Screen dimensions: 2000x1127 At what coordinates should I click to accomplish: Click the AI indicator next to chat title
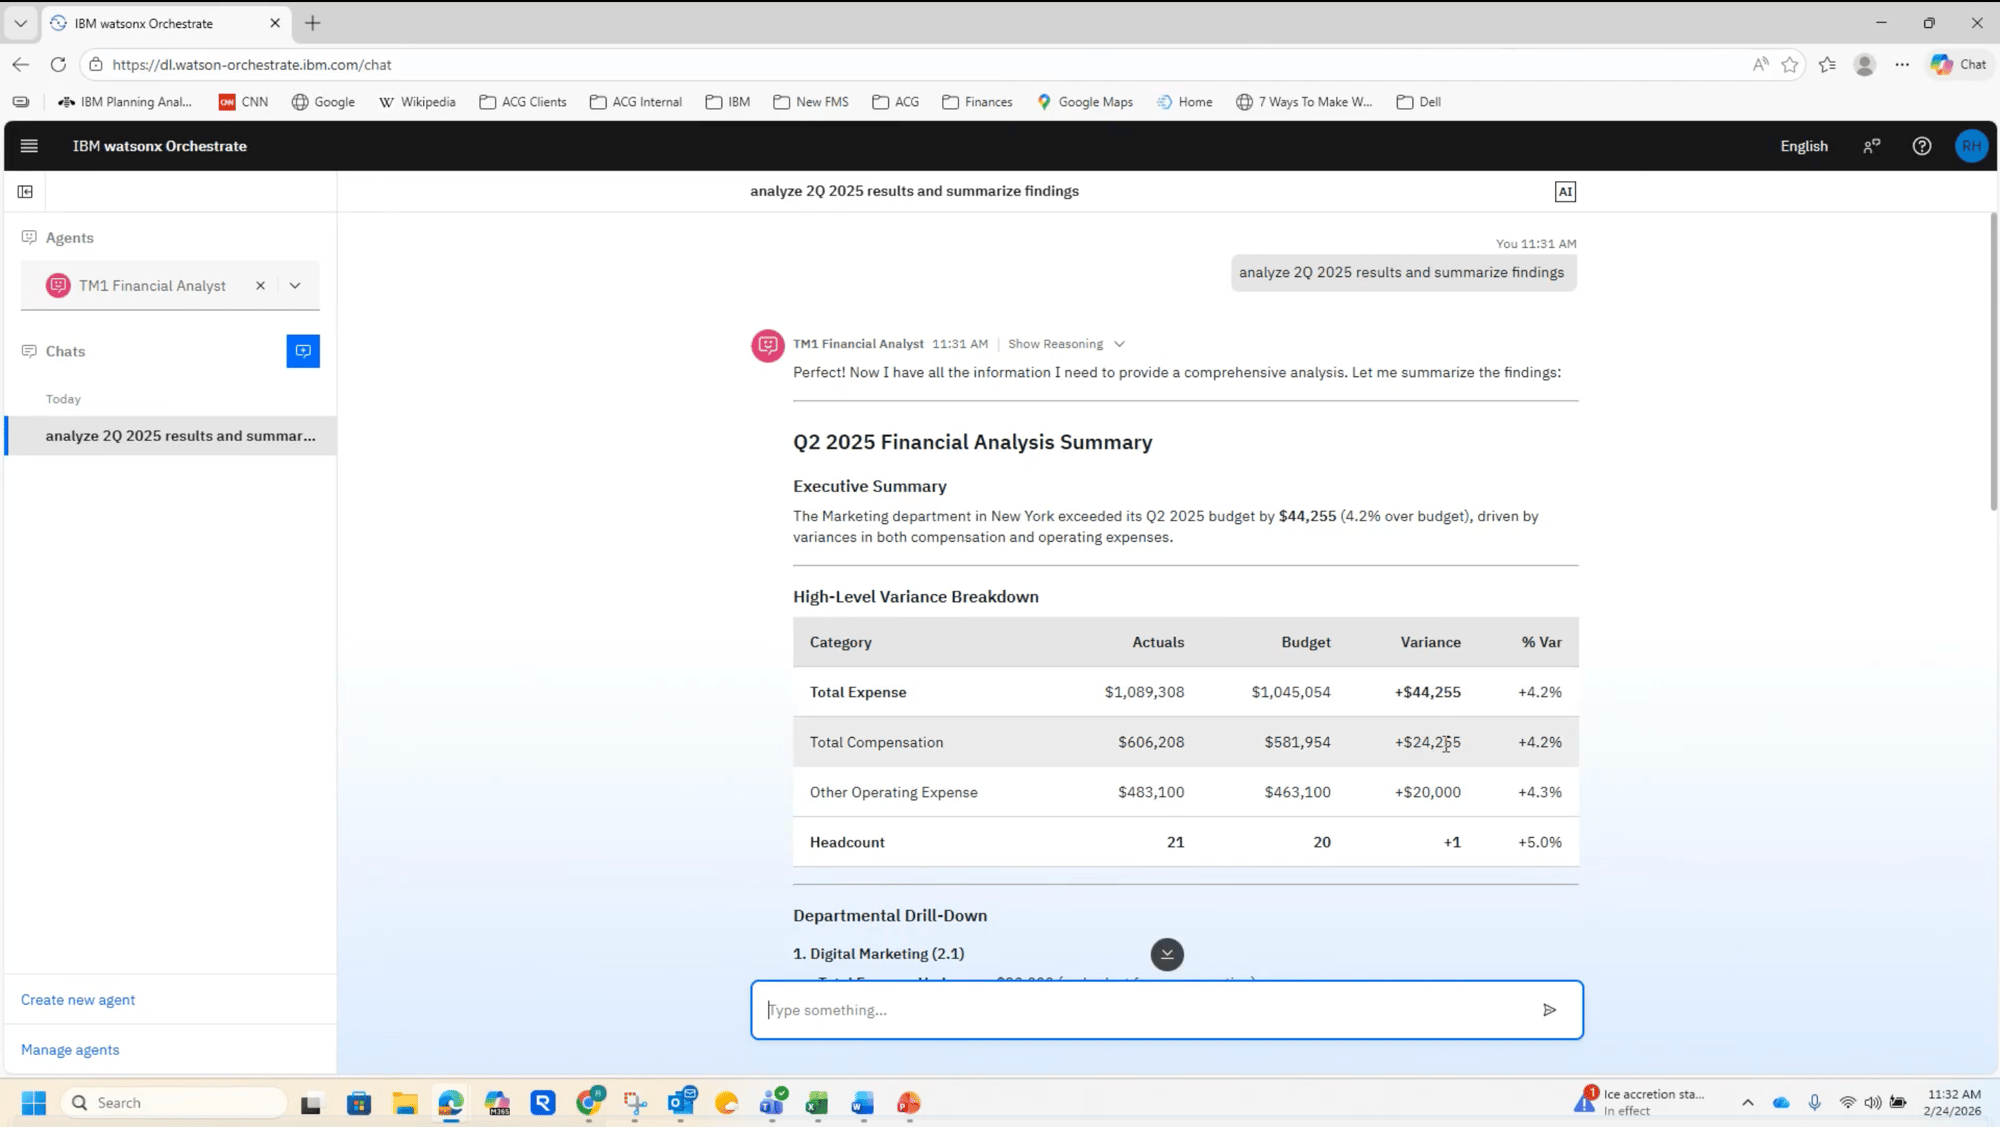tap(1565, 191)
